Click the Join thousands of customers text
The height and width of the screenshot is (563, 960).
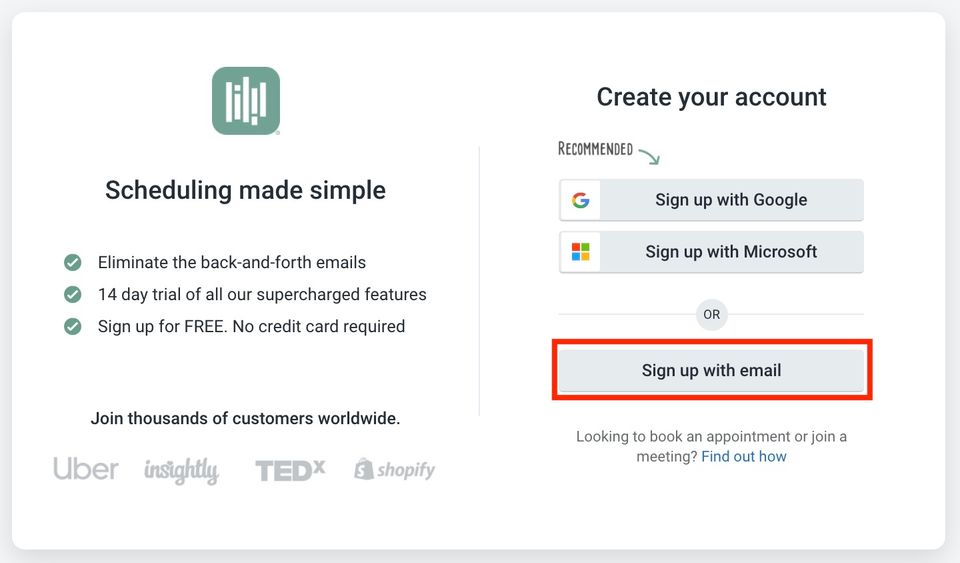click(x=246, y=419)
